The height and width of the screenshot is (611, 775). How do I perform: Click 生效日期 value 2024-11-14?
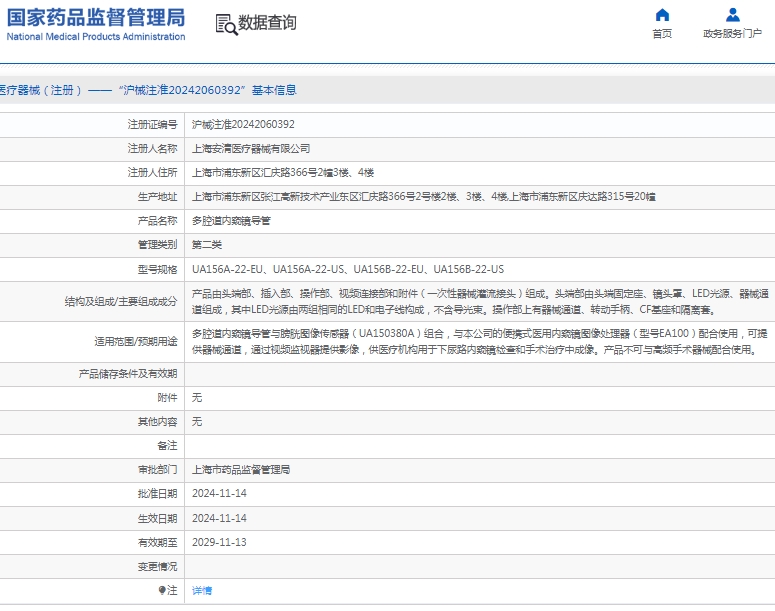click(x=219, y=518)
